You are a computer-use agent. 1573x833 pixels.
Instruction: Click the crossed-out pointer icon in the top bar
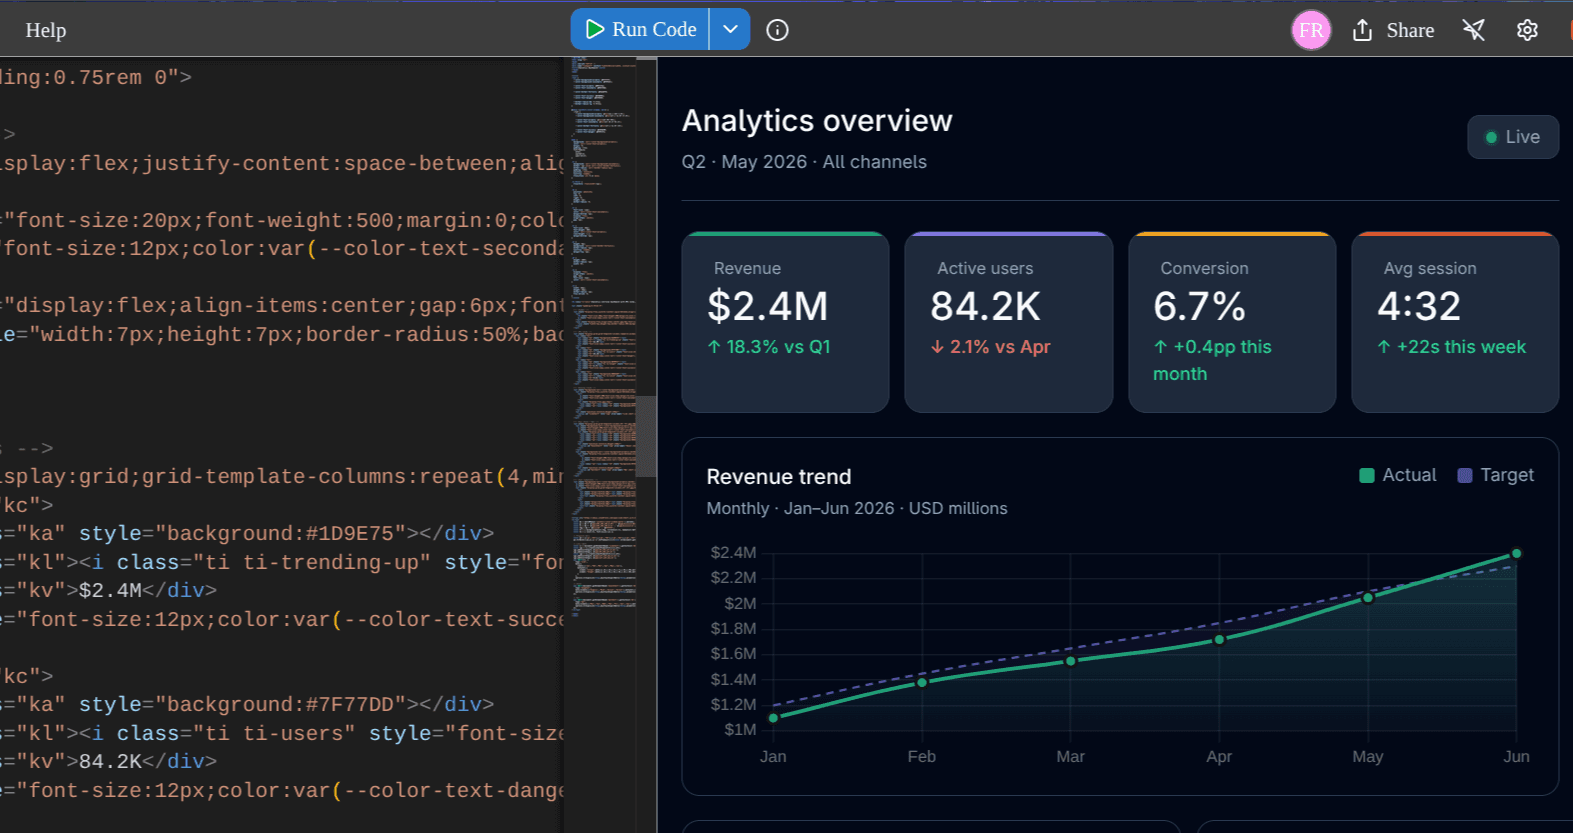(1474, 30)
